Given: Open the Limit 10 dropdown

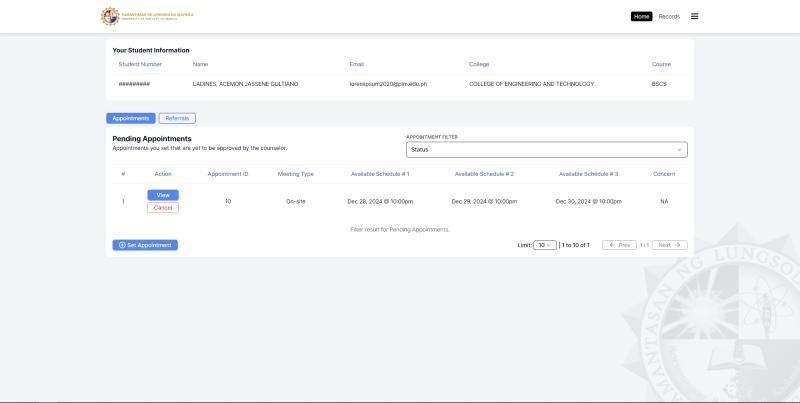Looking at the screenshot, I should (x=545, y=245).
